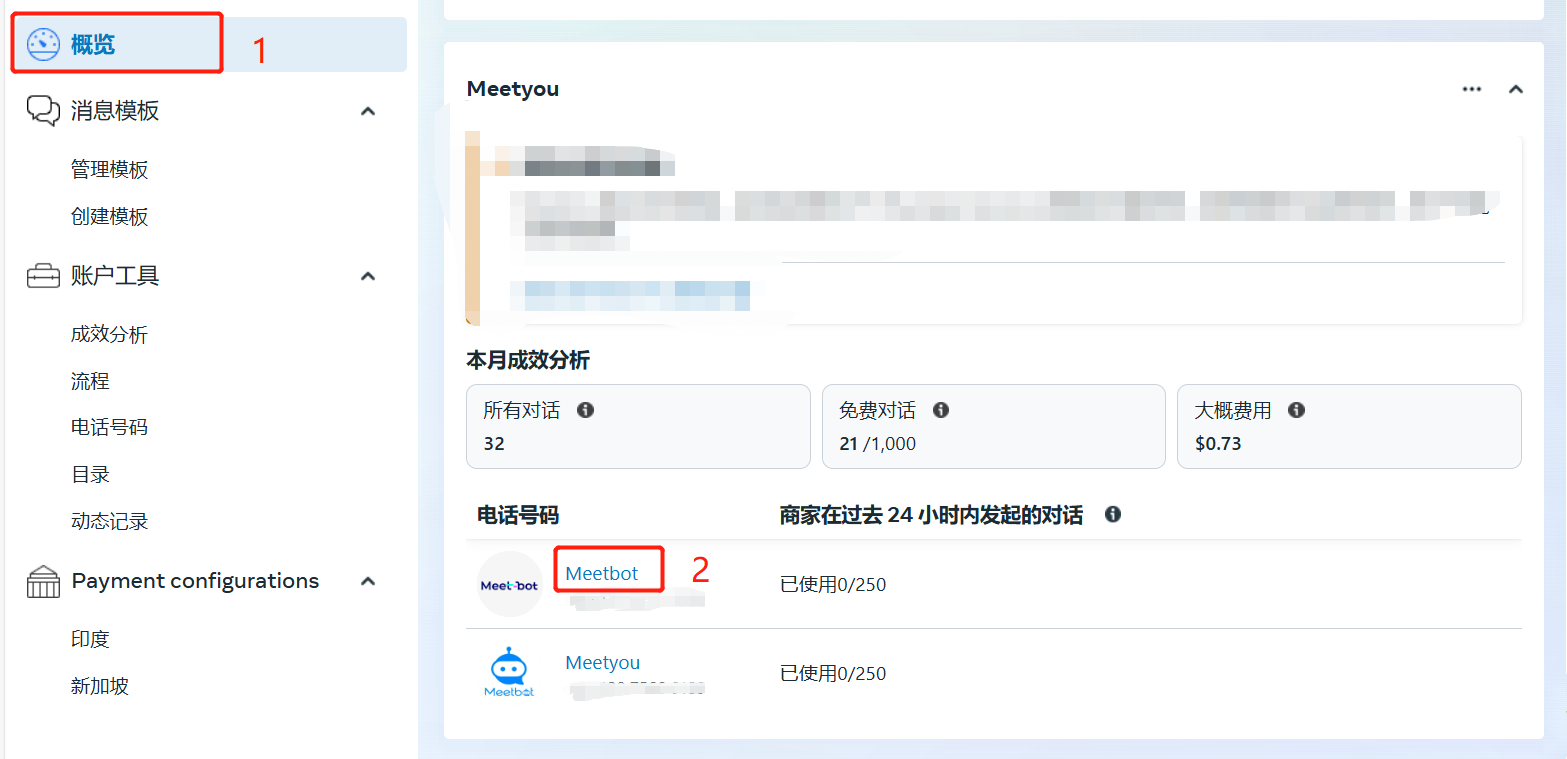Click 已使用0/250 in the Meetbot row
This screenshot has height=759, width=1567.
pos(833,584)
